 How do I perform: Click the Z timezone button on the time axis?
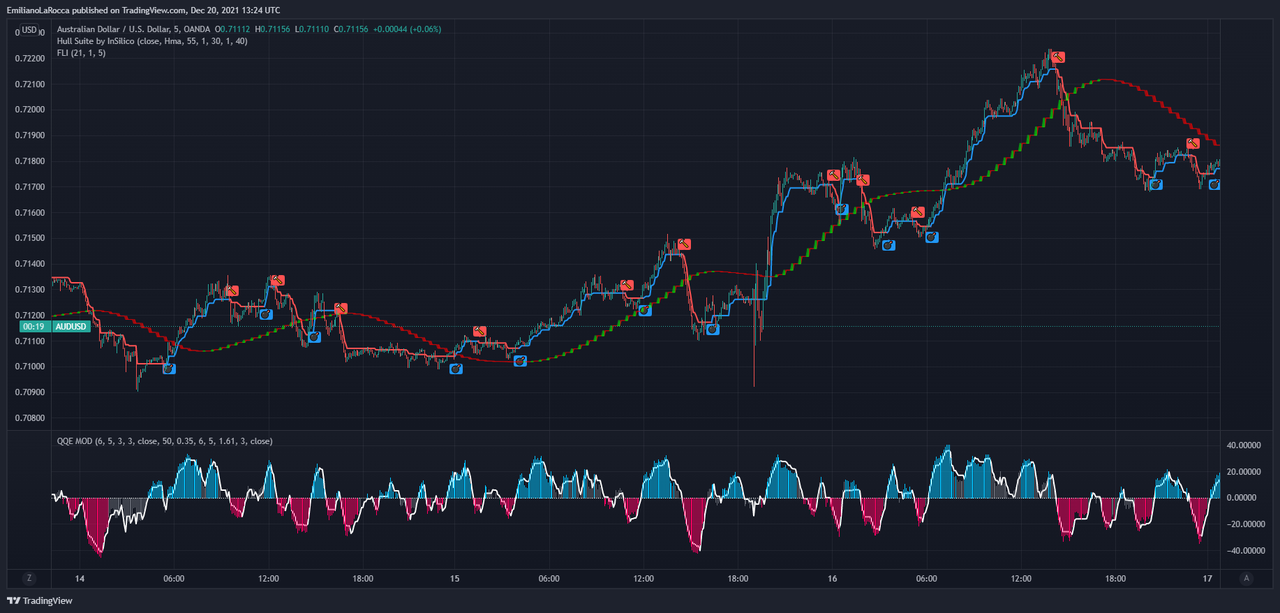point(29,578)
